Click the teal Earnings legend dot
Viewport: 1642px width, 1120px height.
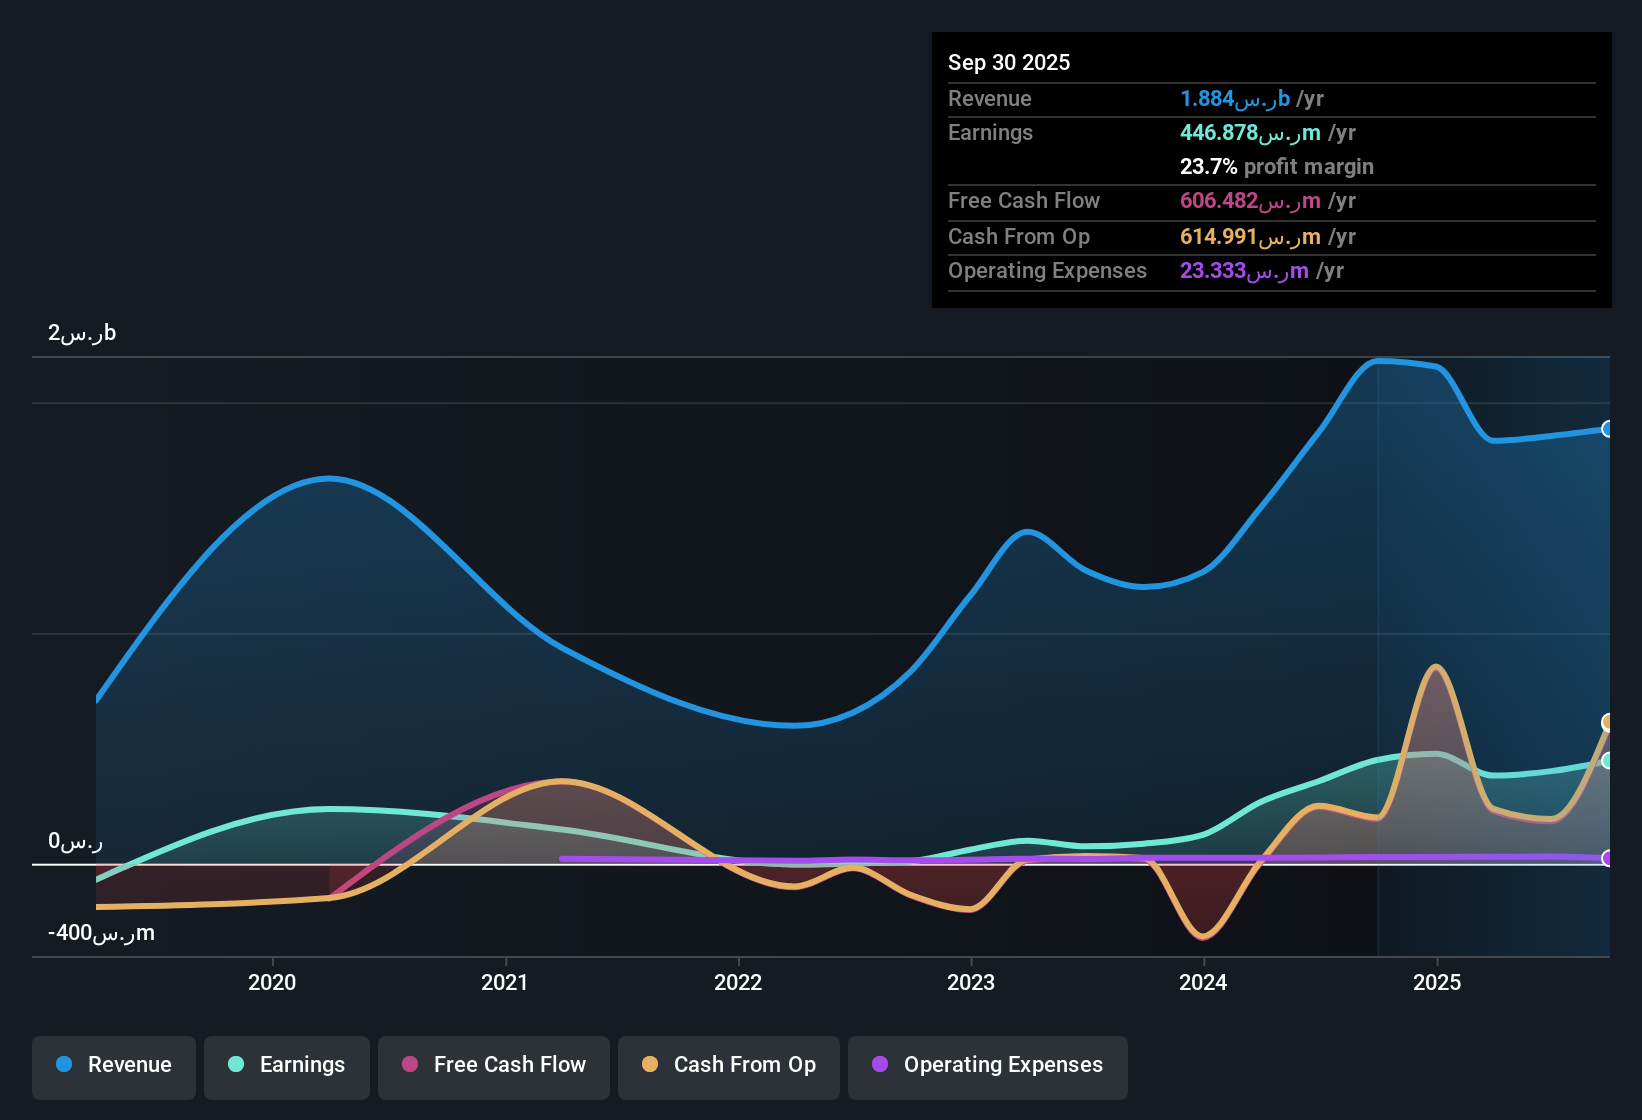coord(237,1065)
